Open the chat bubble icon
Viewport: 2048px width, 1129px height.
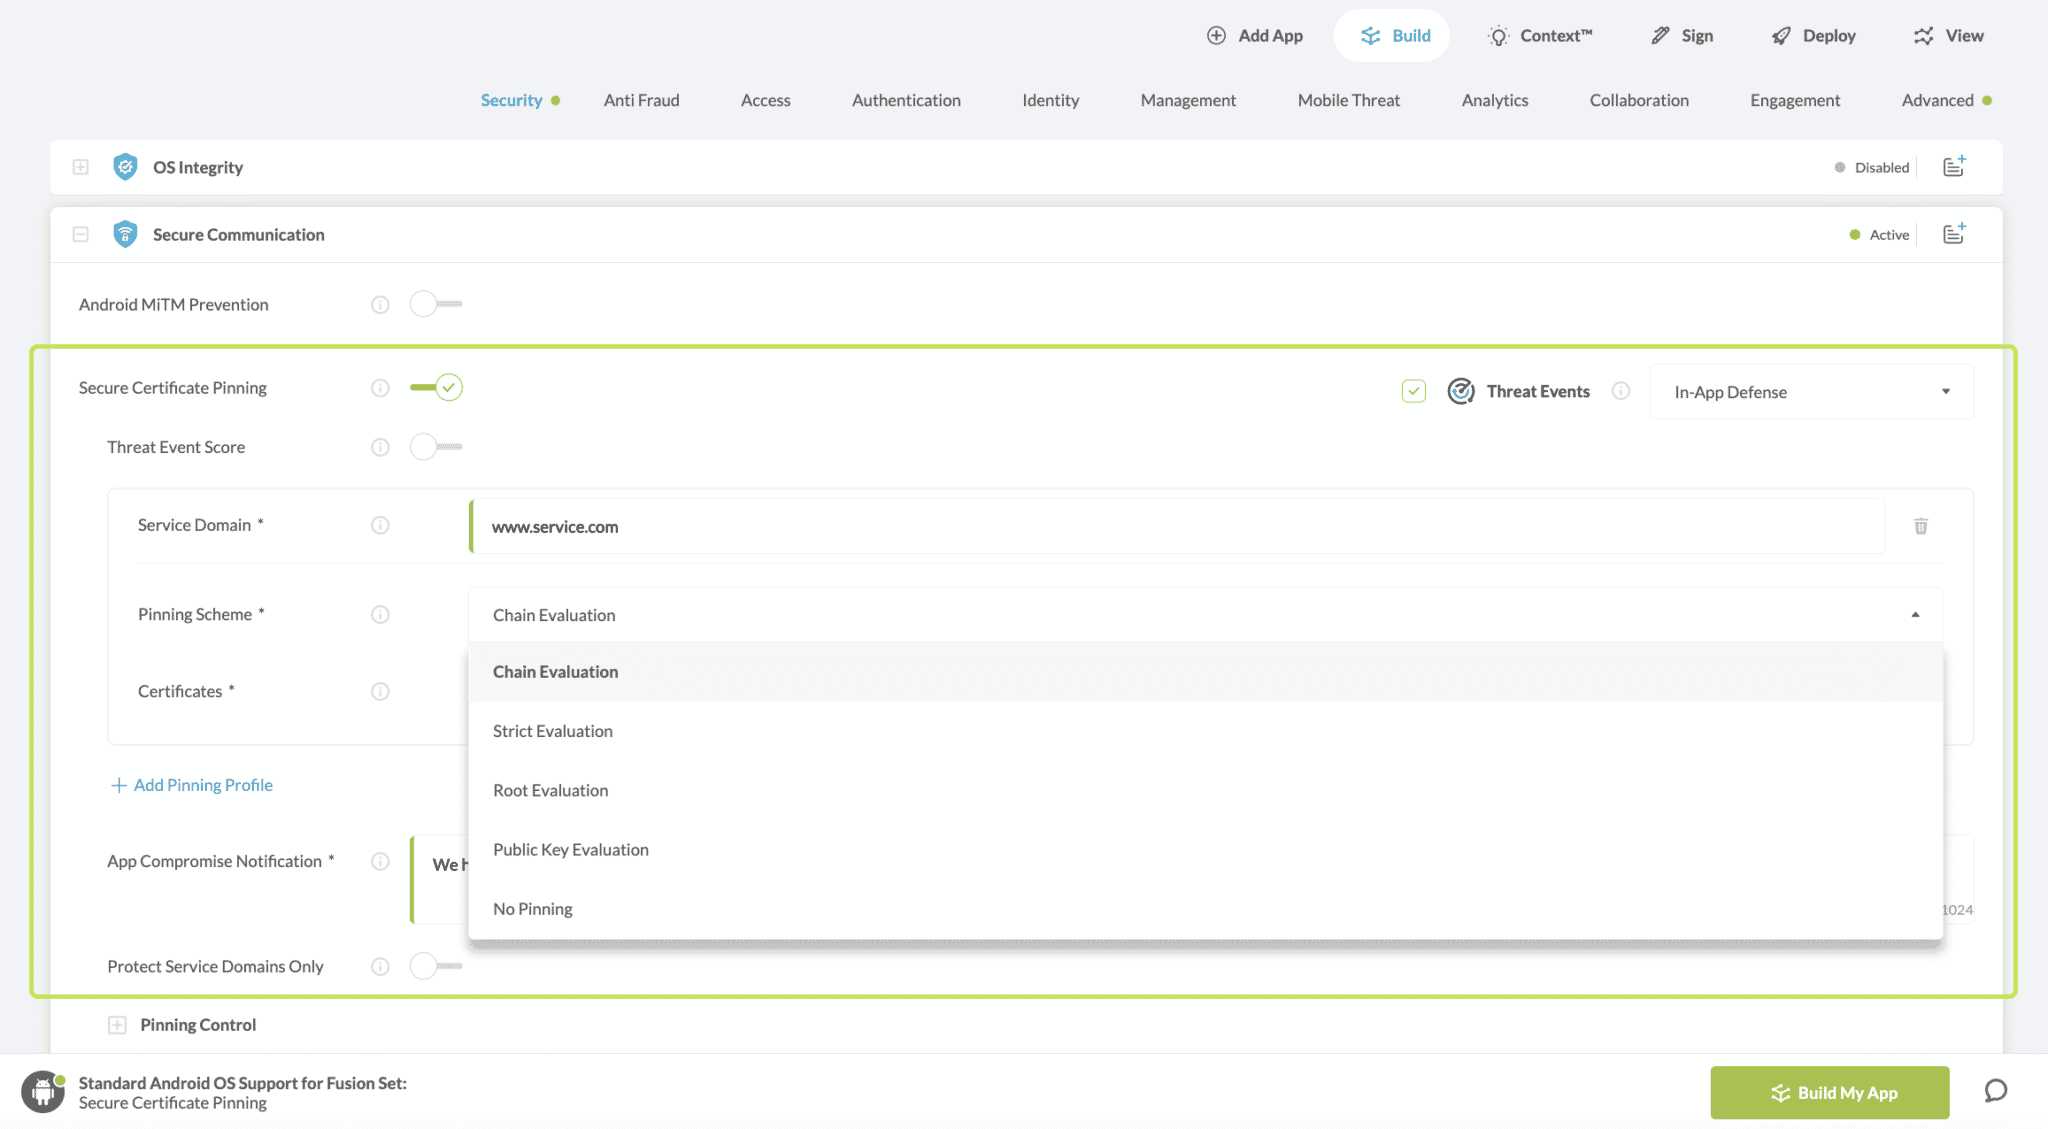click(1995, 1091)
